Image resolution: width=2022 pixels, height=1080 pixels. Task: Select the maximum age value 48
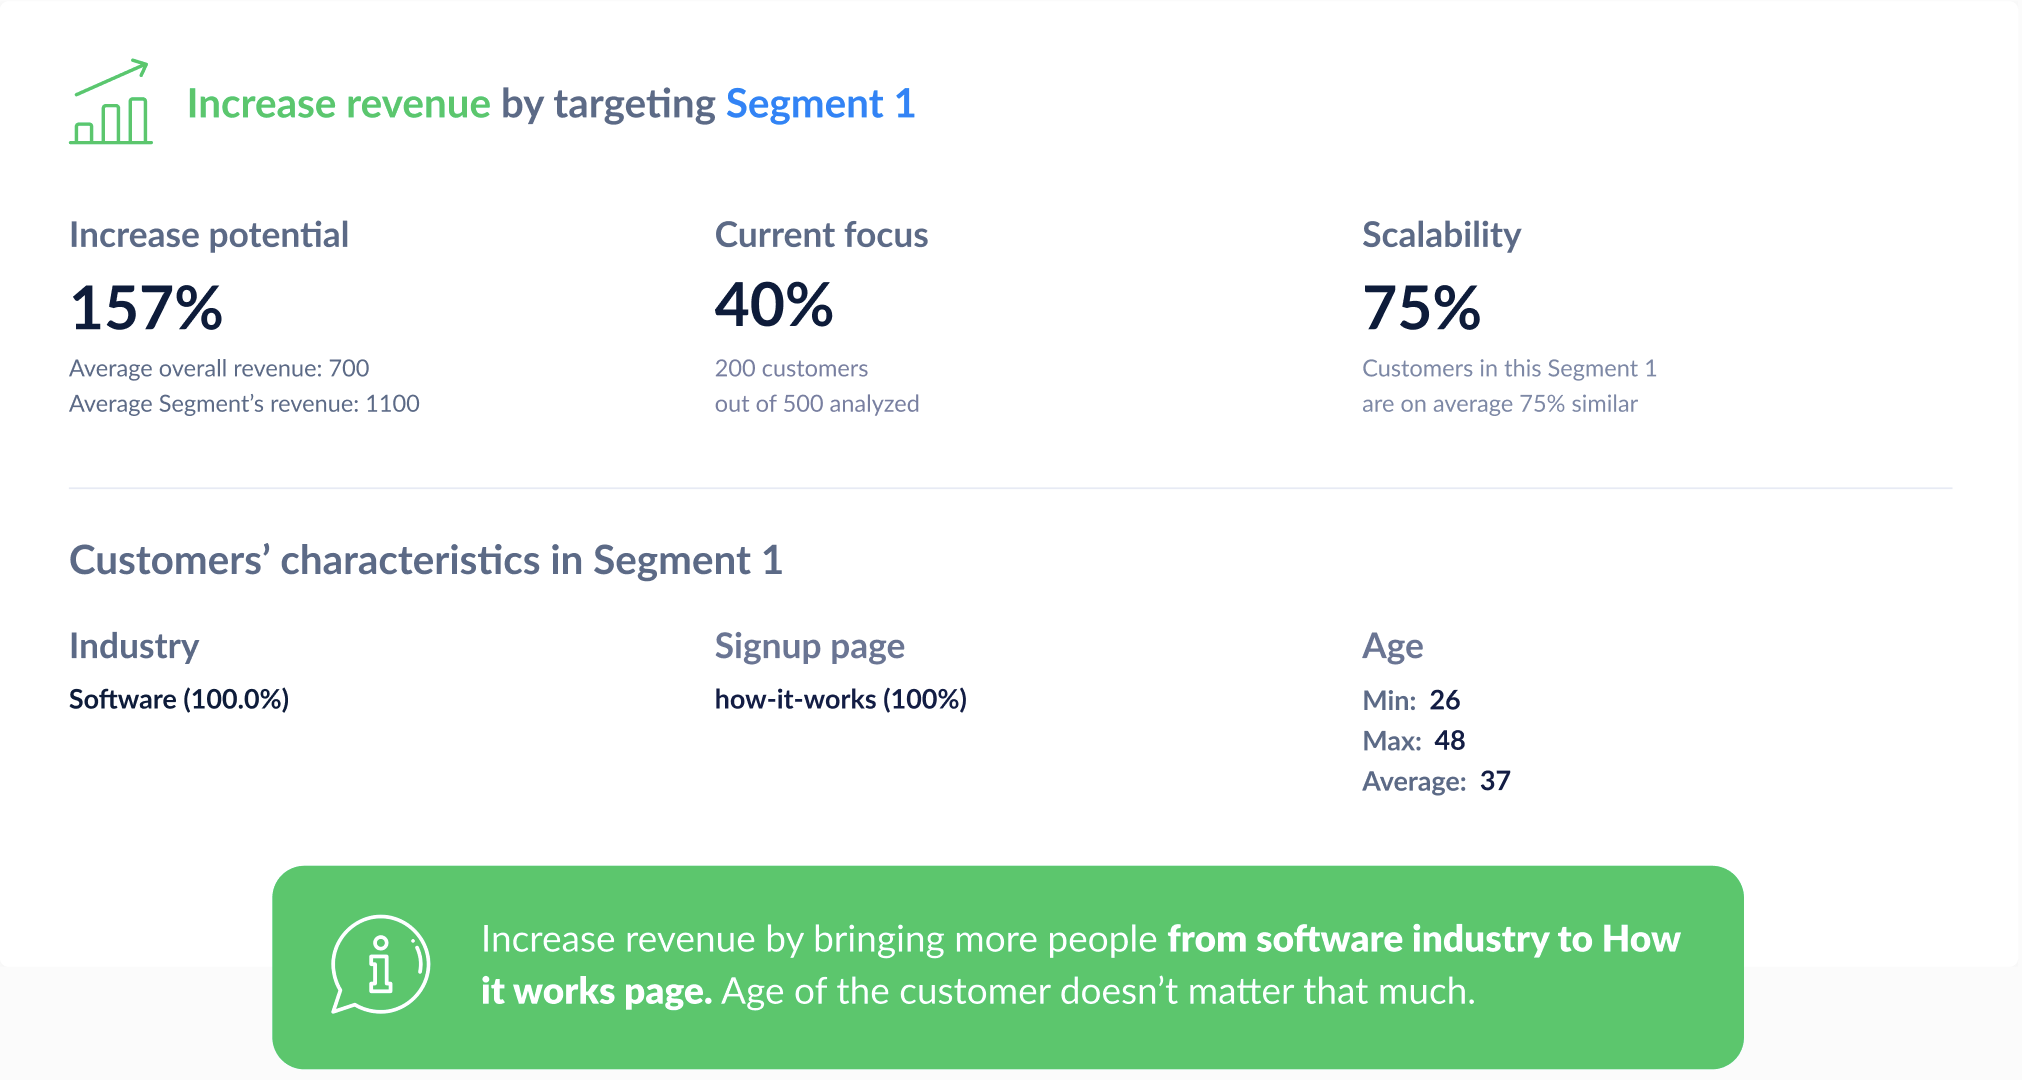pyautogui.click(x=1449, y=741)
